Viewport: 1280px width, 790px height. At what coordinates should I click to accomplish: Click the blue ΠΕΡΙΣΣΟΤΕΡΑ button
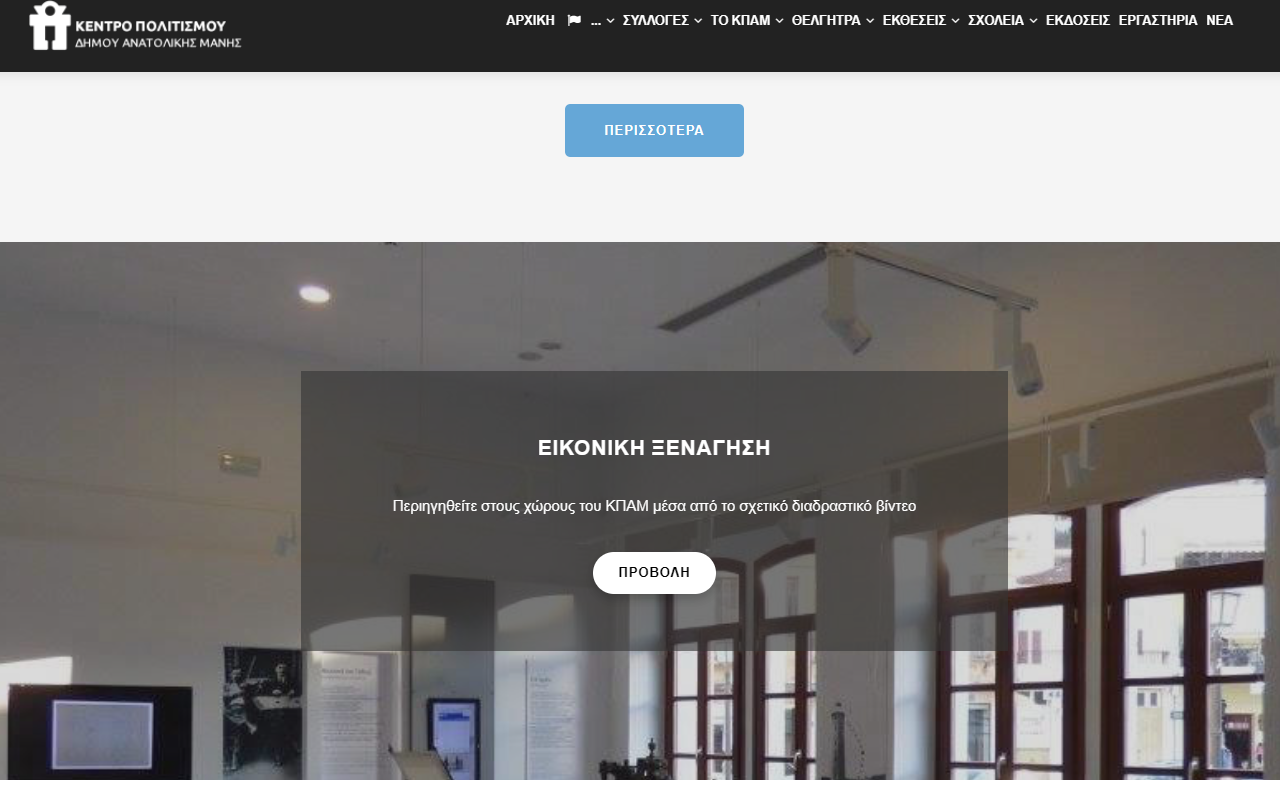click(x=654, y=130)
